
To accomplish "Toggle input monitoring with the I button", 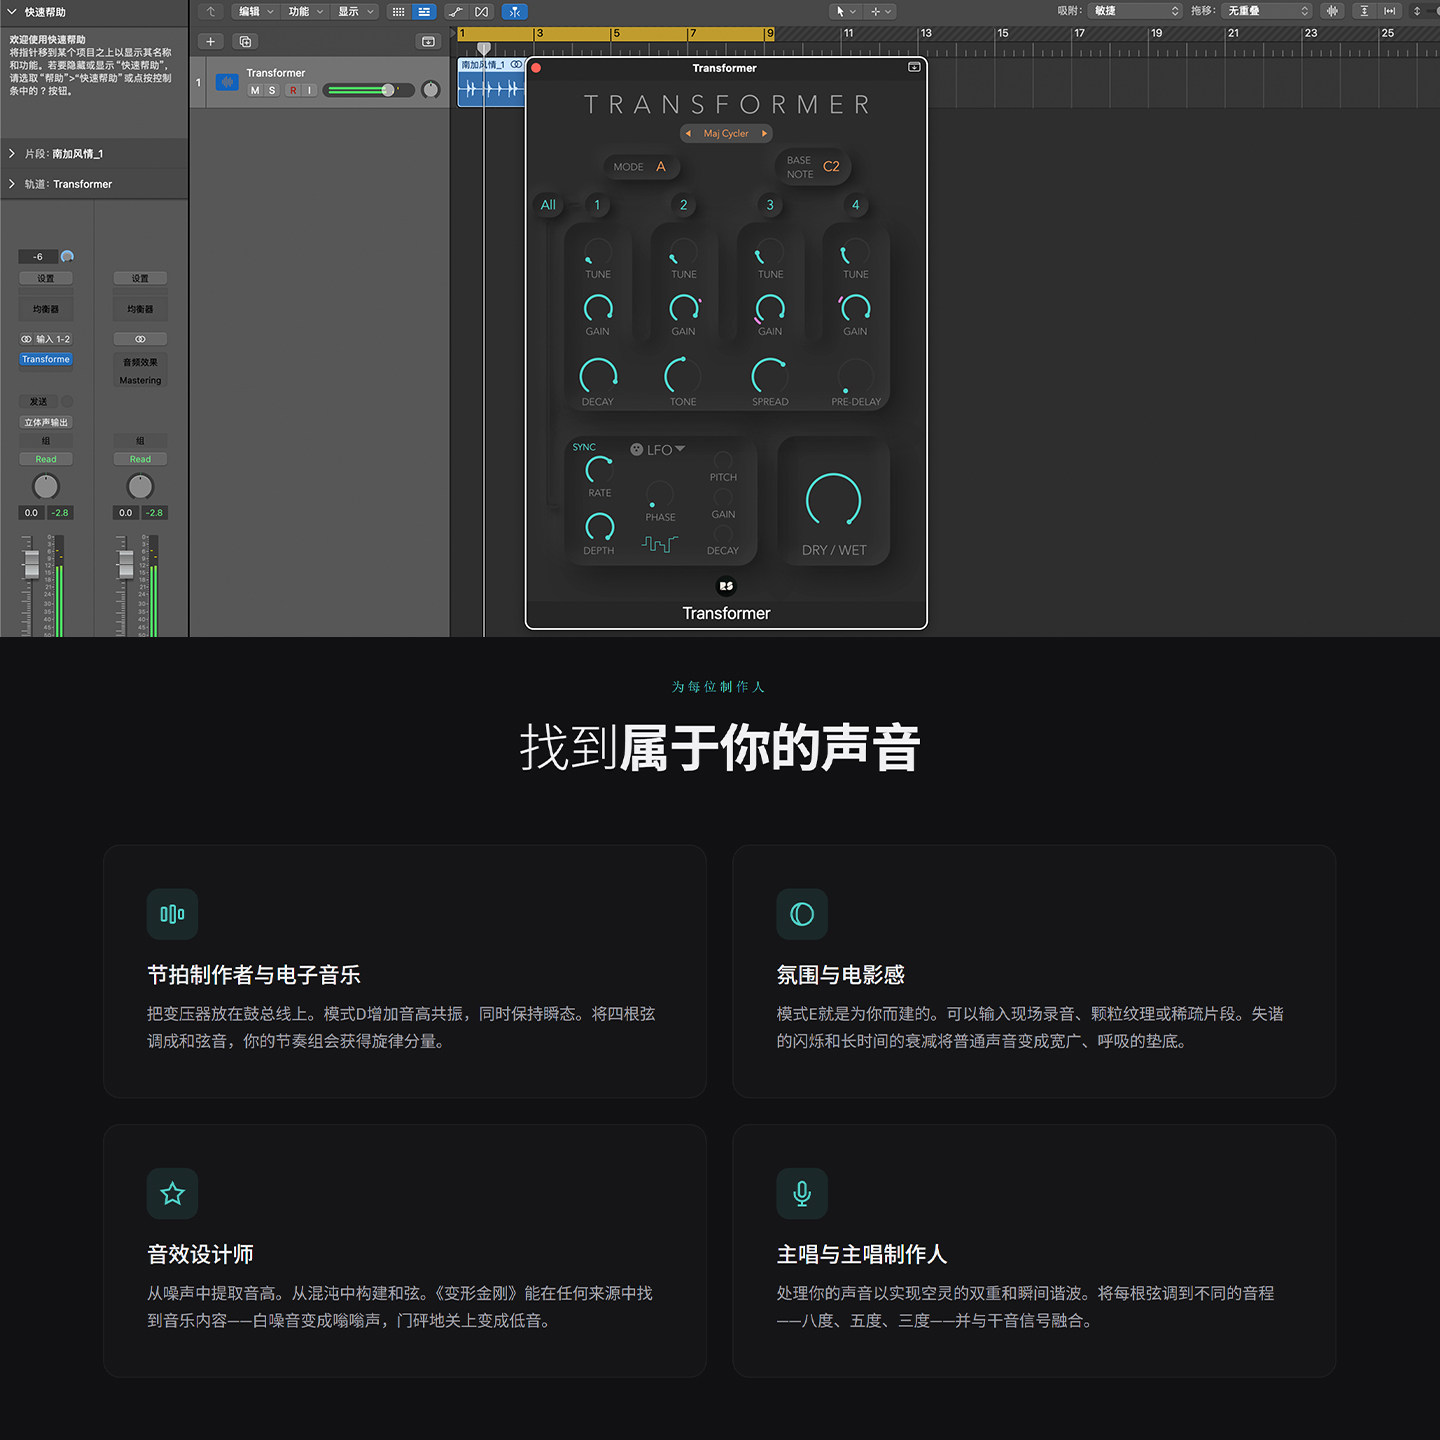I will (310, 90).
